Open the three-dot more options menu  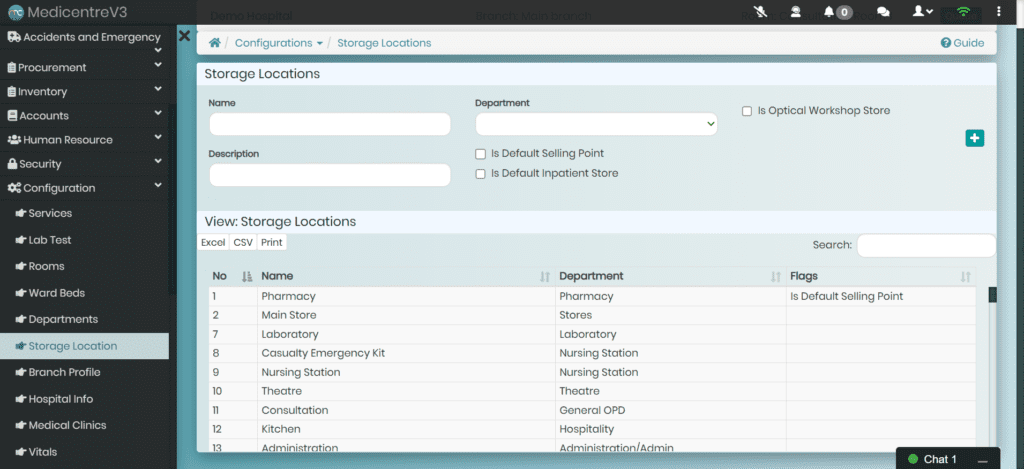[x=999, y=12]
